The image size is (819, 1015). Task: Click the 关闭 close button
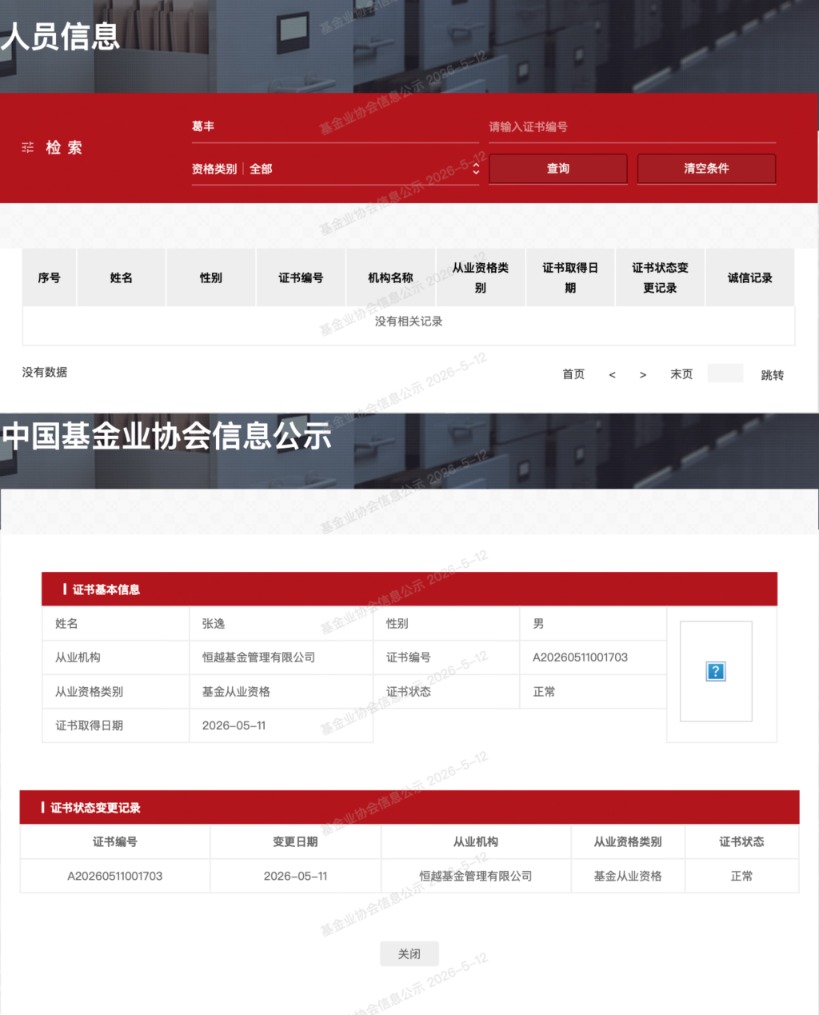pos(409,954)
